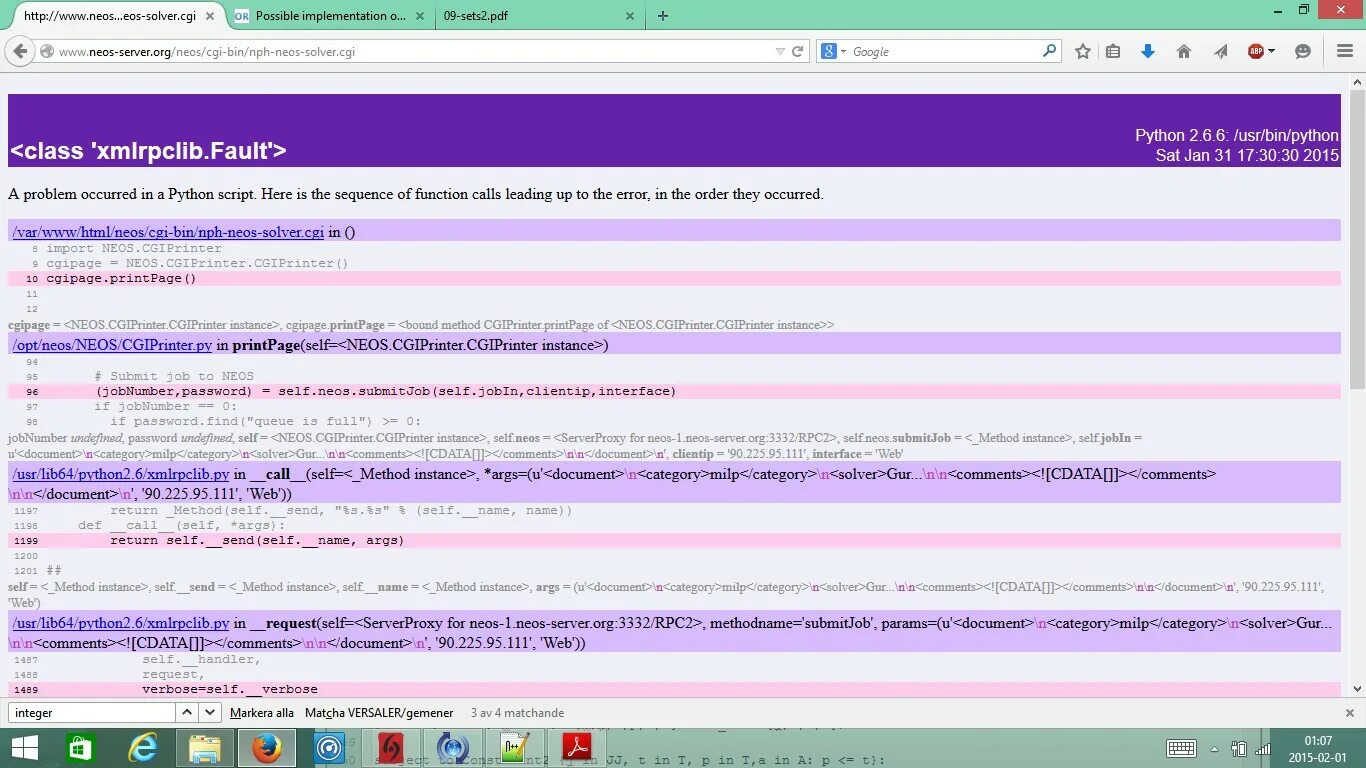Image resolution: width=1366 pixels, height=768 pixels.
Task: Click the Firefox taskbar icon
Action: (267, 748)
